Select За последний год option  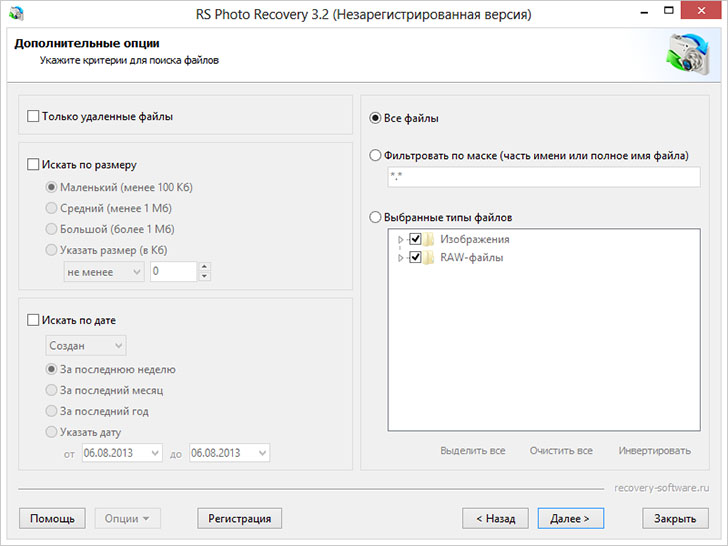(x=51, y=411)
